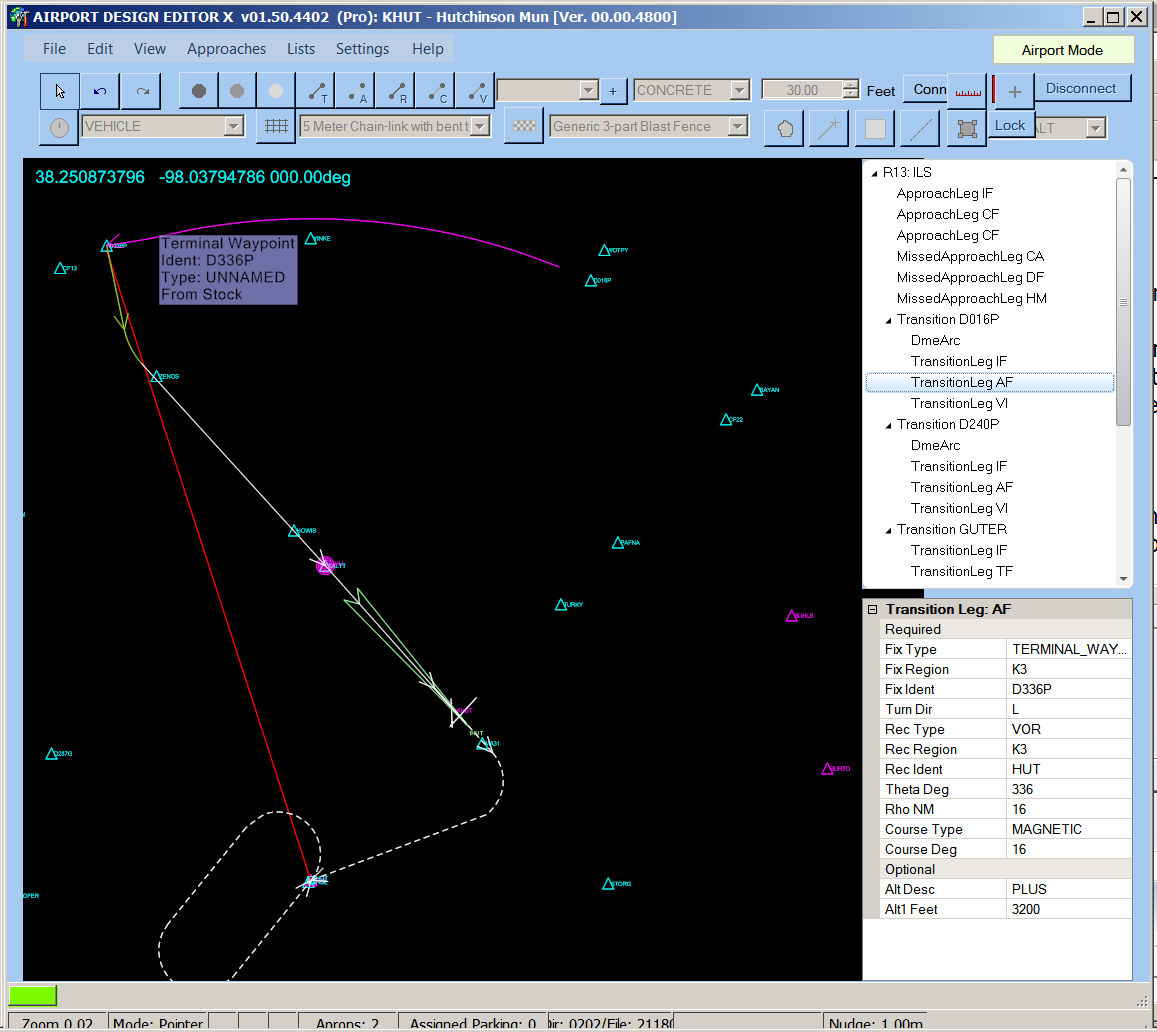
Task: Click the red ruler measure icon
Action: [968, 91]
